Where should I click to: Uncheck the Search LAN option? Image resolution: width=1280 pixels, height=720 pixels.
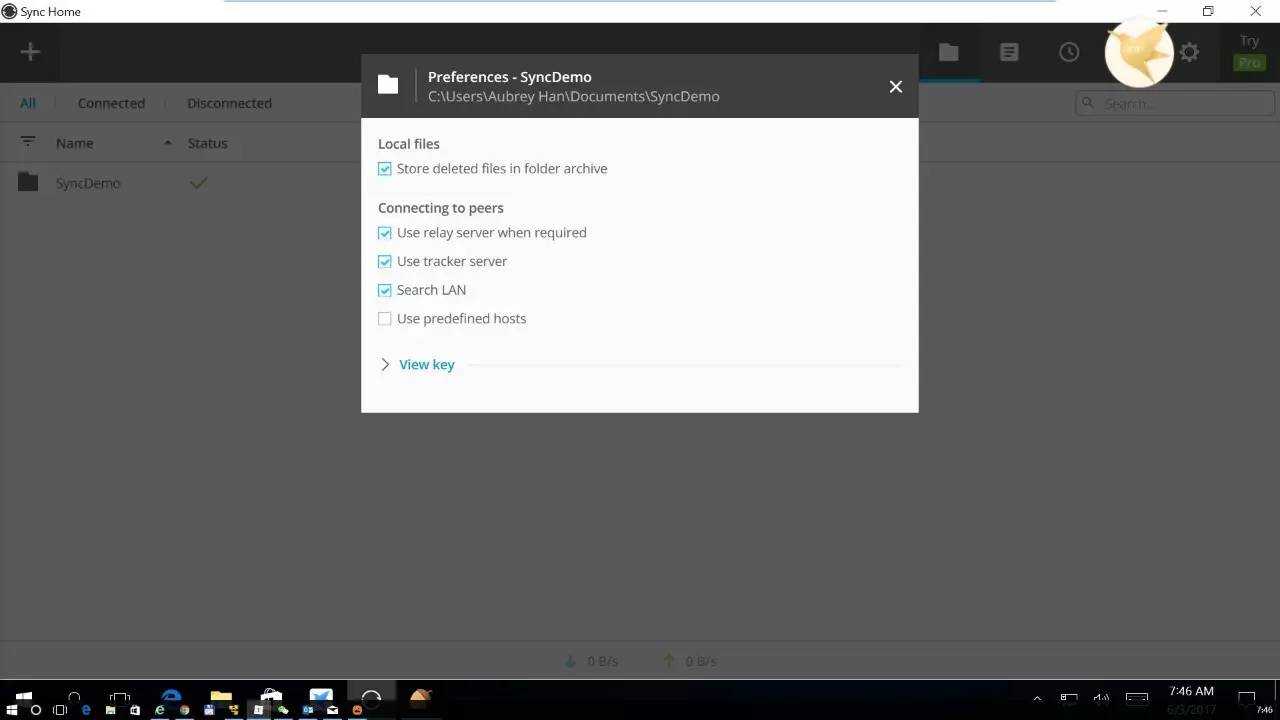385,290
